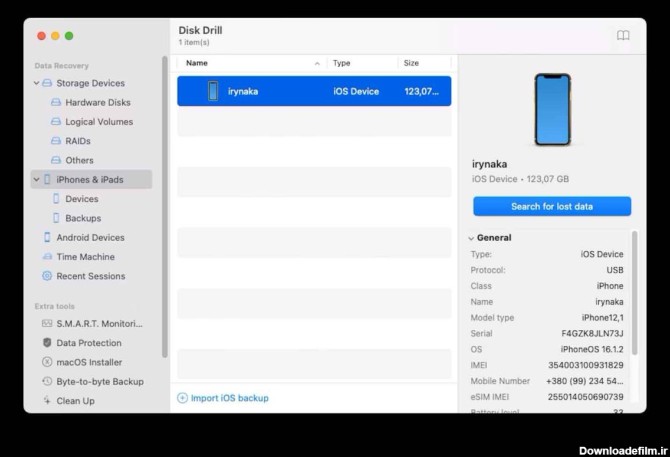The height and width of the screenshot is (457, 670).
Task: Click the Time Machine sidebar icon
Action: 47,257
